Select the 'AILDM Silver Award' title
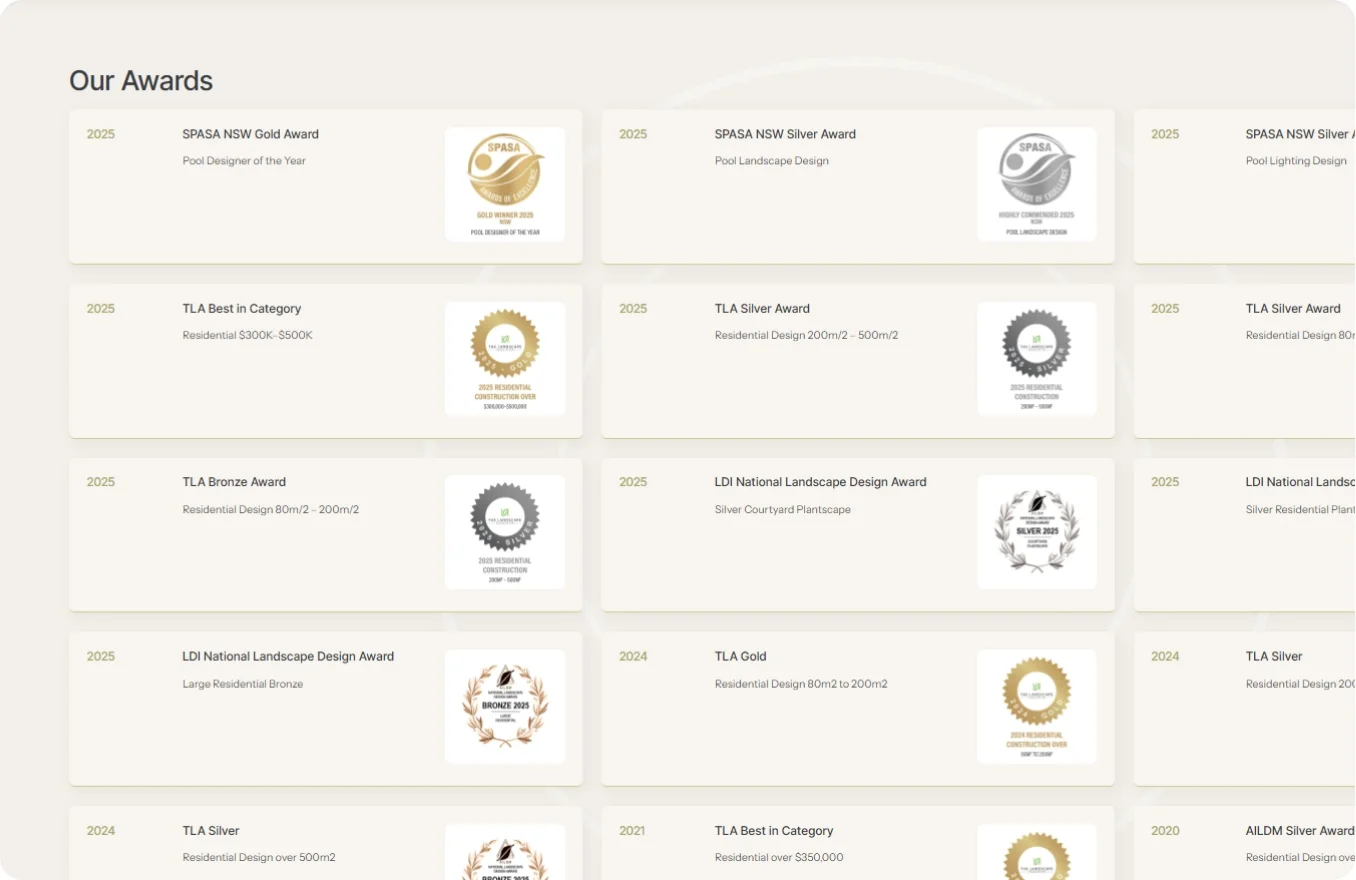The height and width of the screenshot is (880, 1356). [1300, 831]
